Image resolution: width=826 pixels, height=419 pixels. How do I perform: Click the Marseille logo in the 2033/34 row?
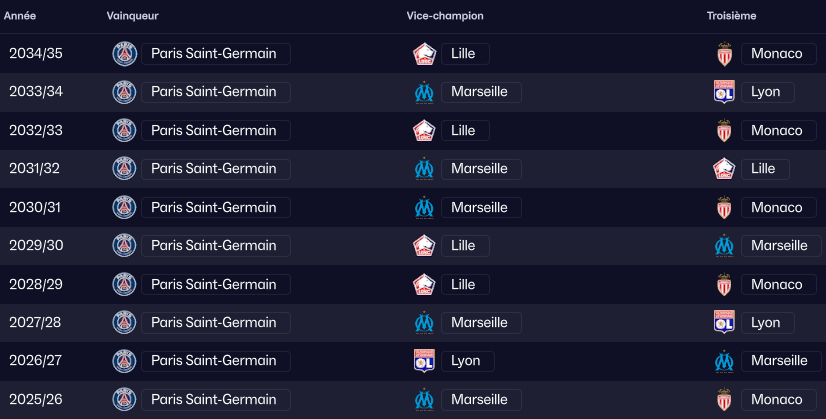coord(424,92)
